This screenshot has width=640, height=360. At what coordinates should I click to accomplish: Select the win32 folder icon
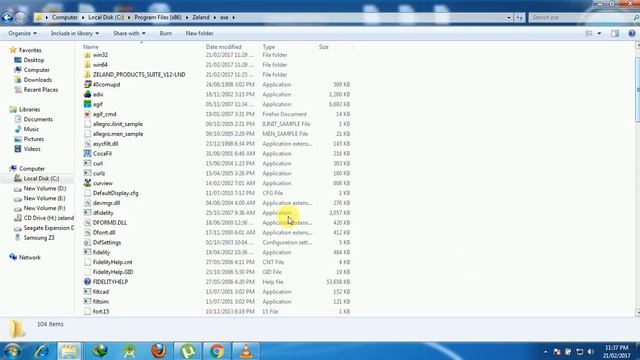87,55
